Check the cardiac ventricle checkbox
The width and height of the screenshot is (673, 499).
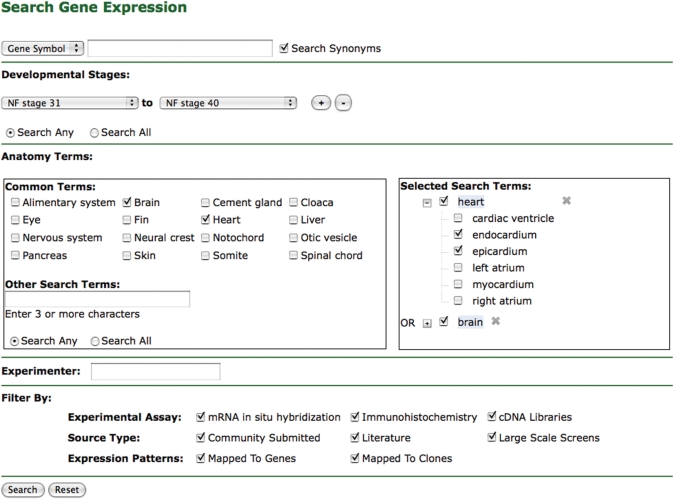point(457,218)
